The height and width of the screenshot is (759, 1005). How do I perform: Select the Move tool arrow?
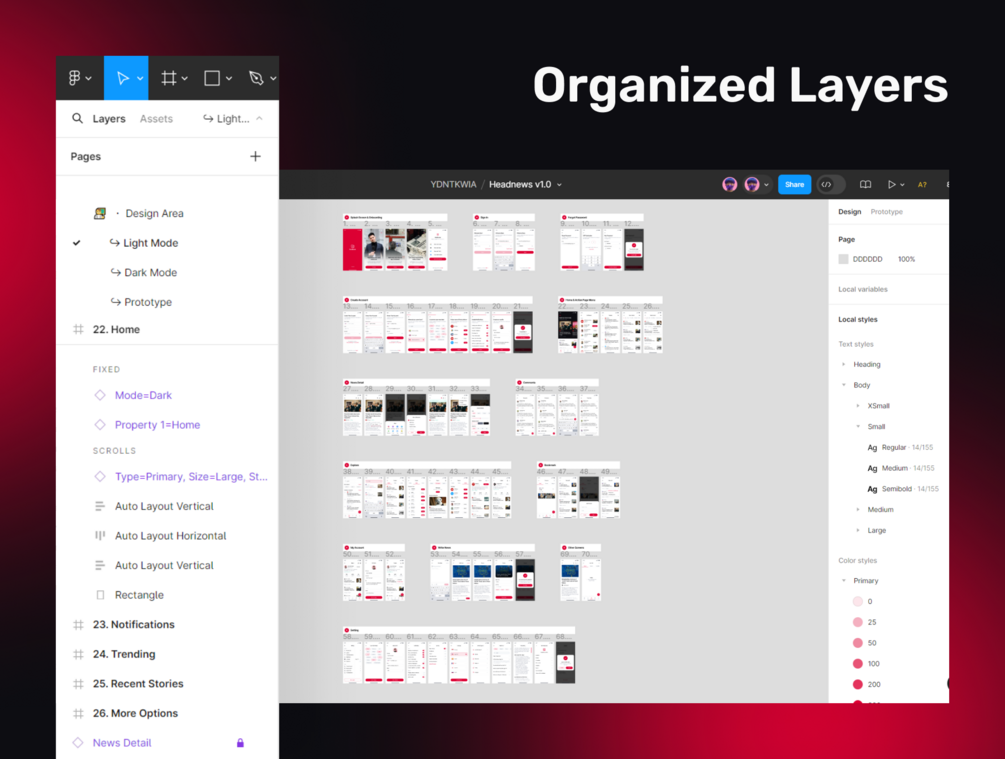(x=122, y=78)
